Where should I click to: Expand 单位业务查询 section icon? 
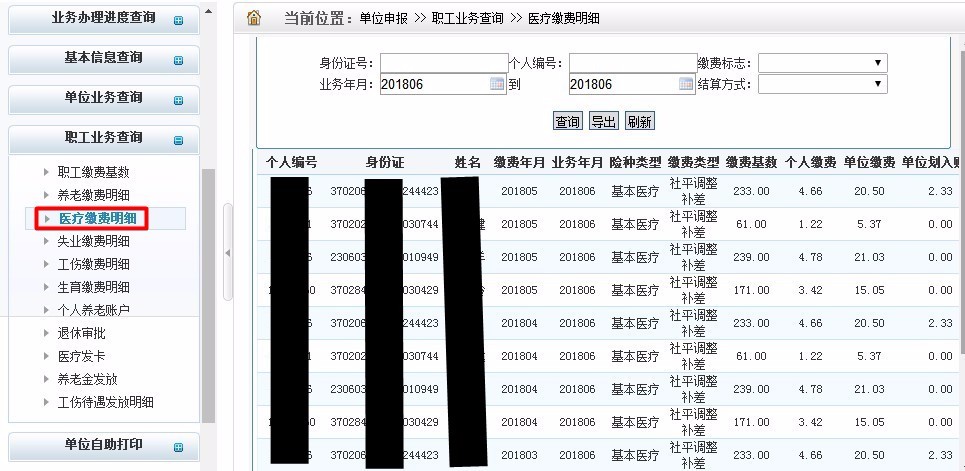click(178, 100)
